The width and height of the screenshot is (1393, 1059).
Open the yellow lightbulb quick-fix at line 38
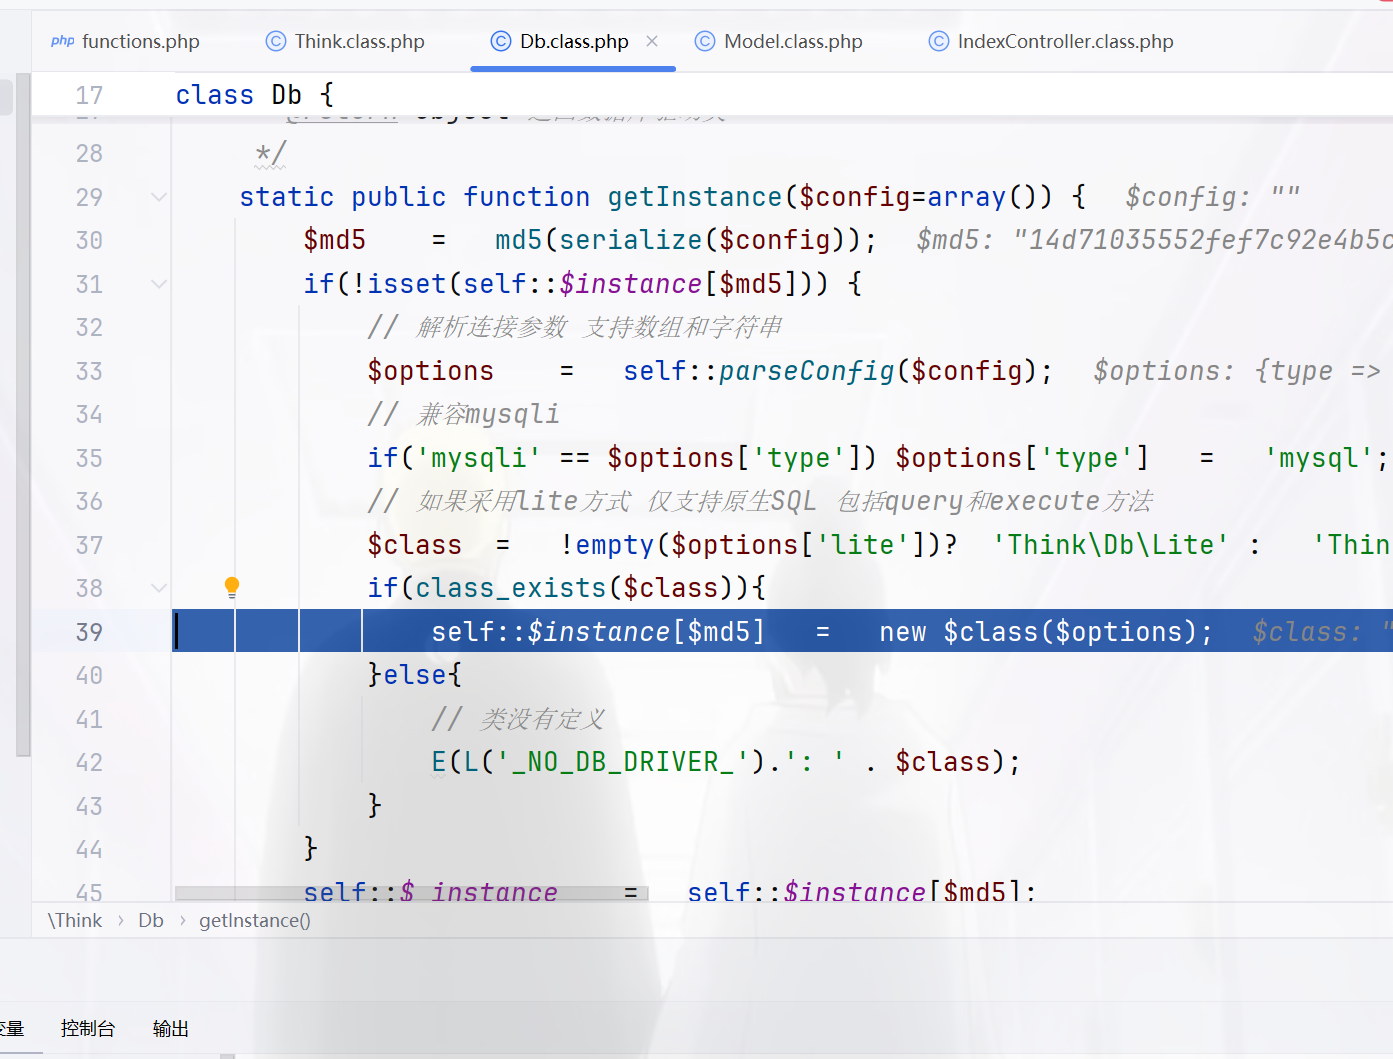pos(232,587)
